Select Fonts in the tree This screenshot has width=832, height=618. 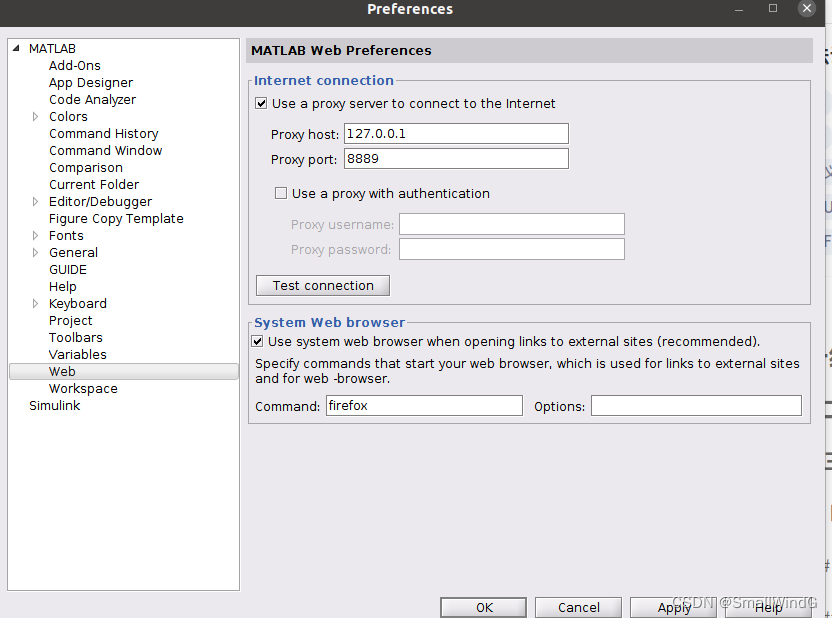66,236
